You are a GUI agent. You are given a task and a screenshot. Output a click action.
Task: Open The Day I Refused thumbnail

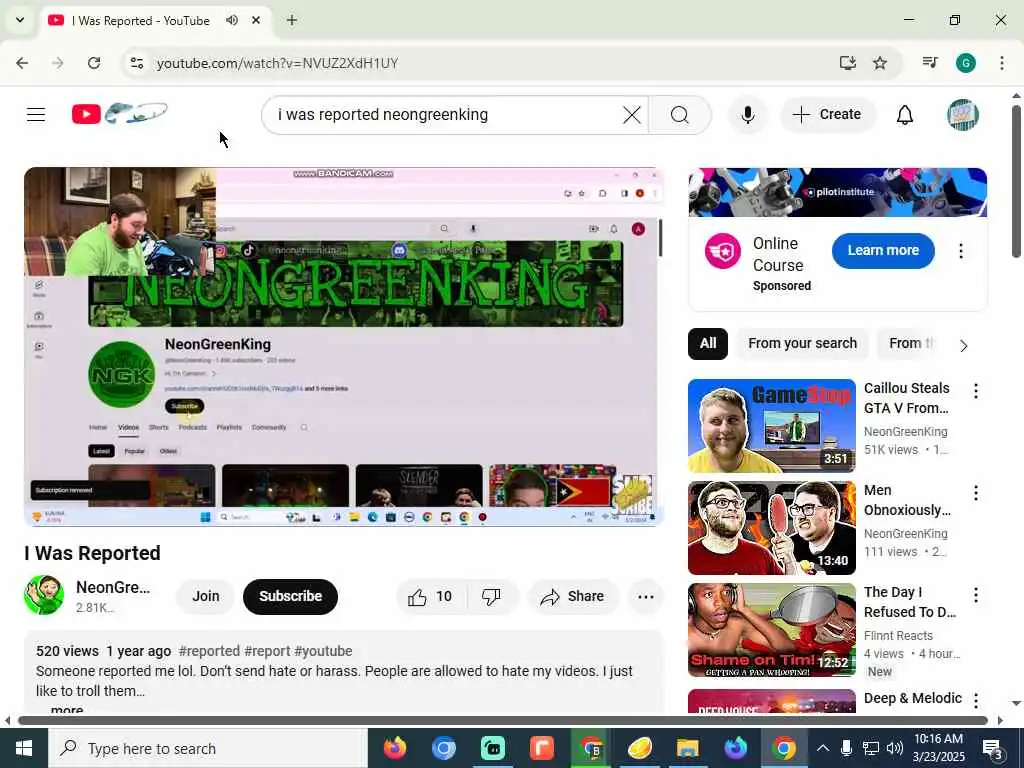tap(771, 630)
